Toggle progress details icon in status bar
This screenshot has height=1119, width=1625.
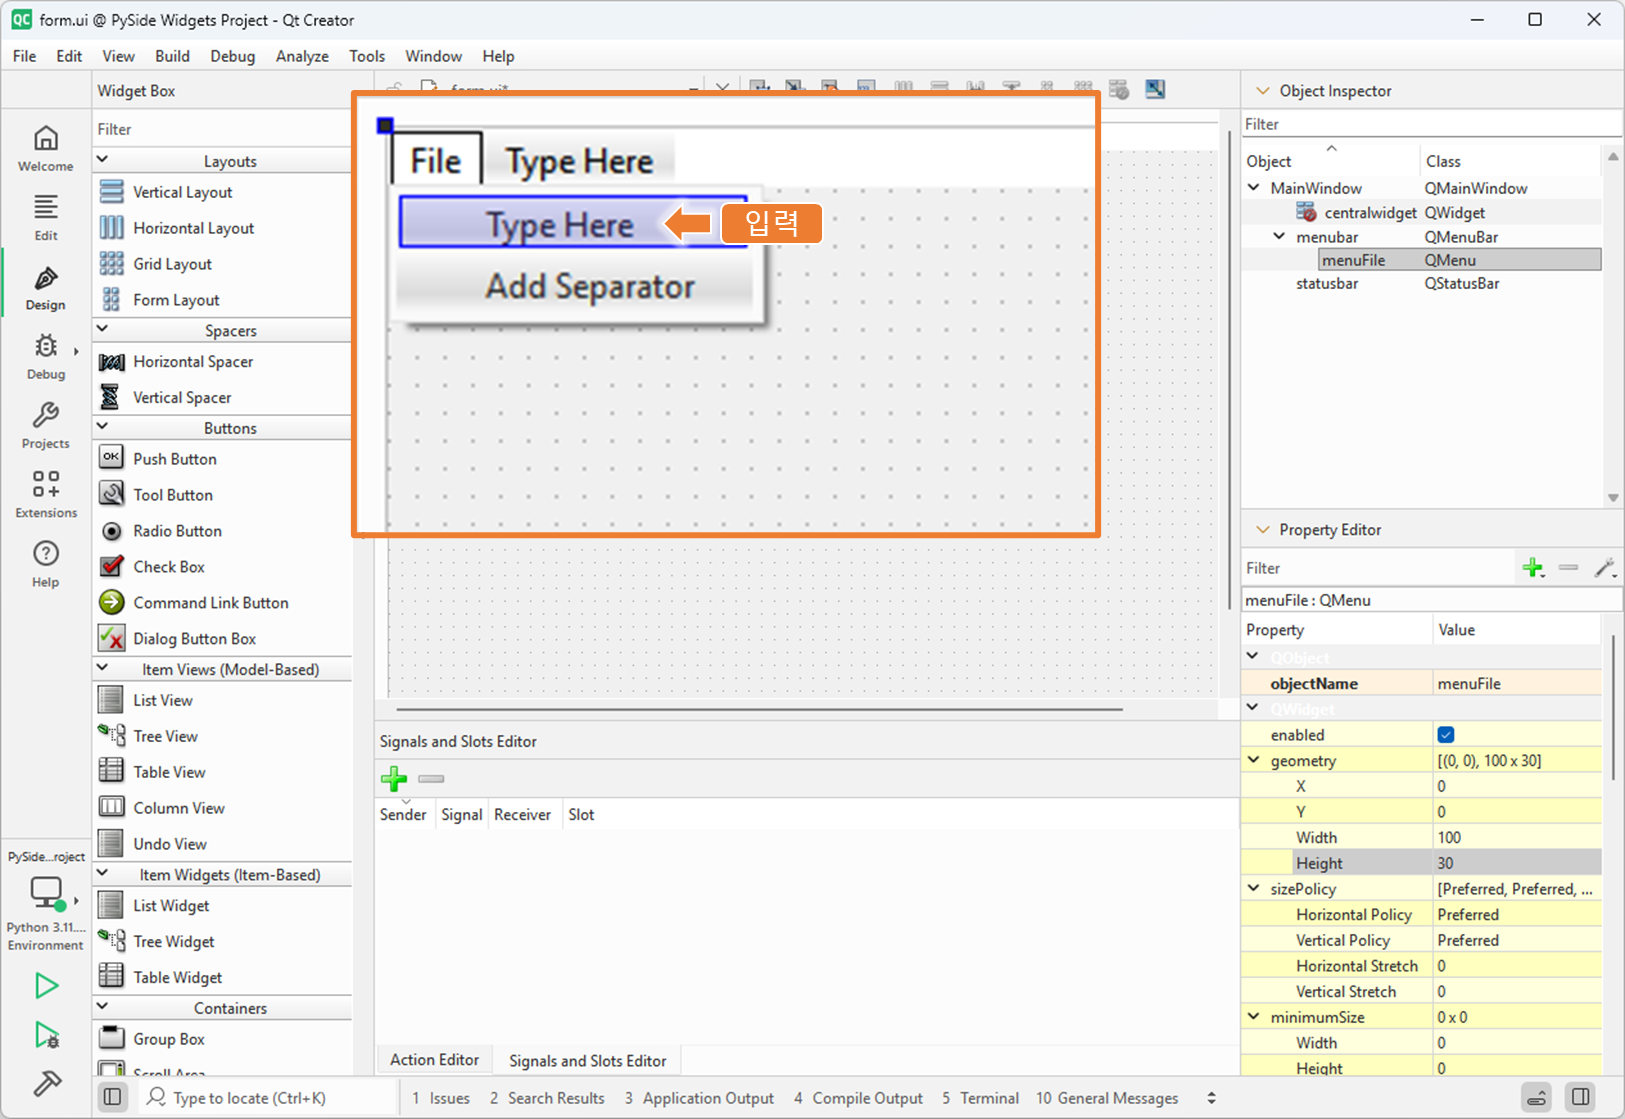click(x=1537, y=1098)
